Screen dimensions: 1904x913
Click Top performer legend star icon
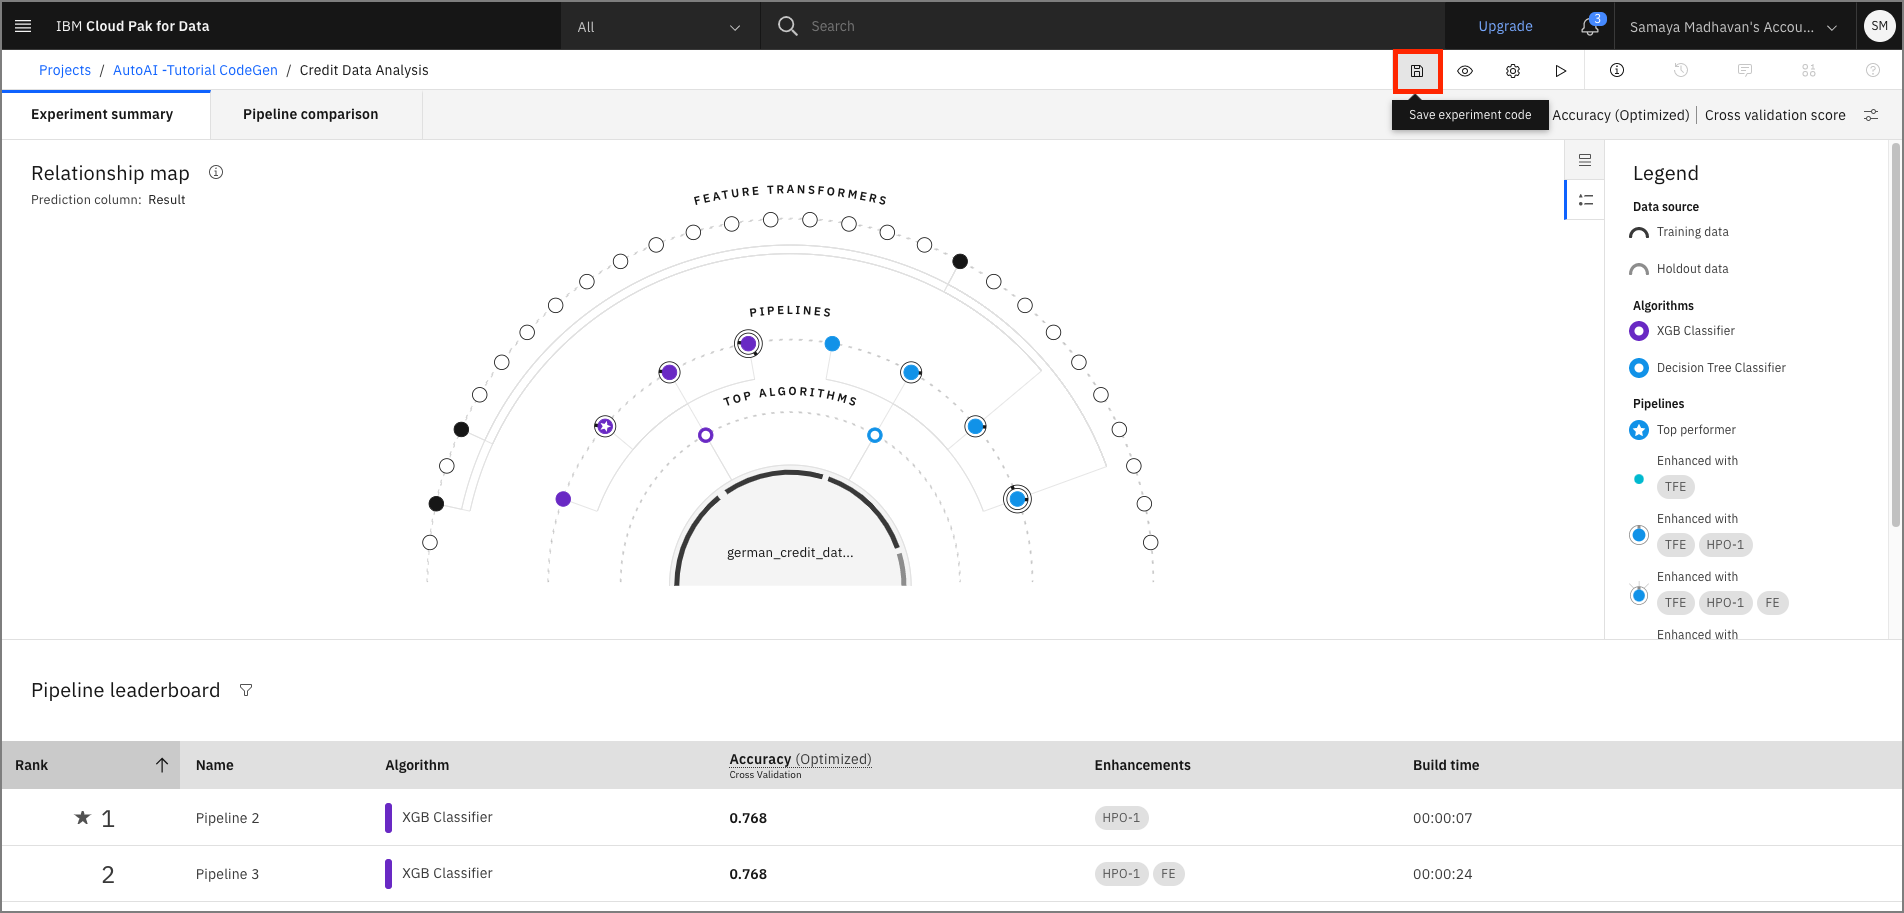tap(1639, 430)
